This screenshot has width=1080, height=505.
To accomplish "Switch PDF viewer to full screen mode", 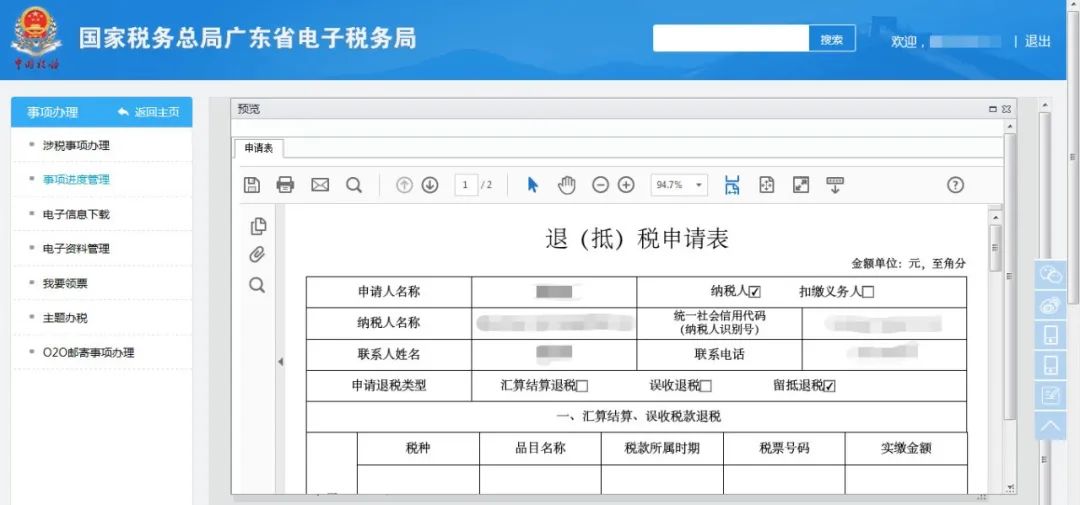I will (x=800, y=185).
